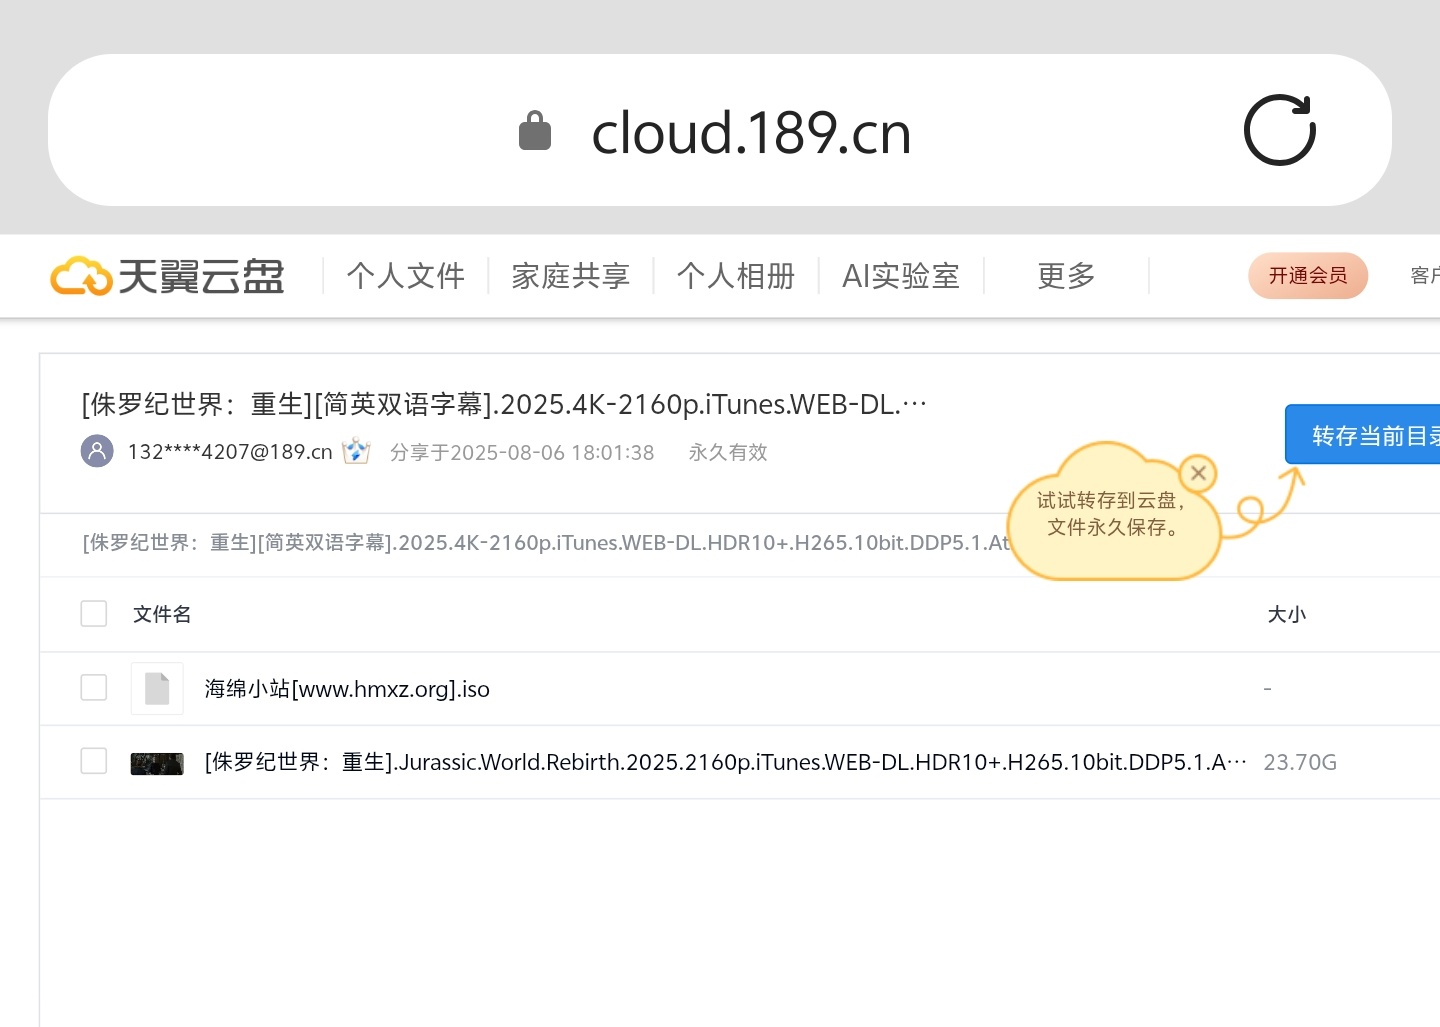This screenshot has height=1027, width=1440.
Task: Click the sharer's avatar icon
Action: [97, 451]
